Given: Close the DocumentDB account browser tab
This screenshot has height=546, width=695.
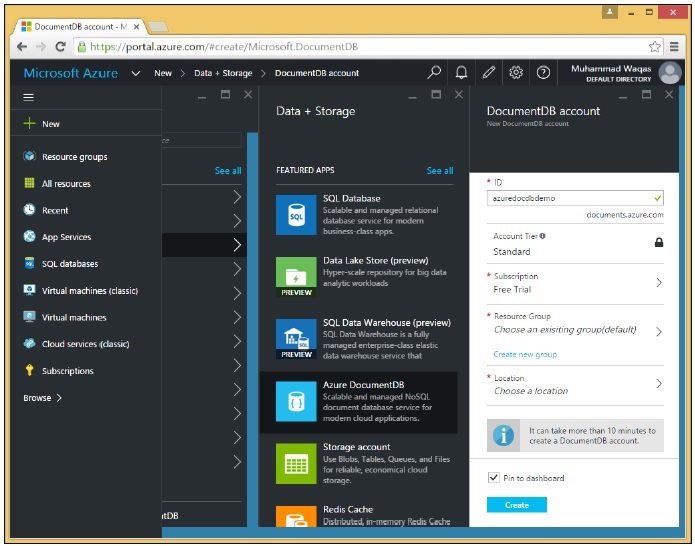Looking at the screenshot, I should click(137, 27).
